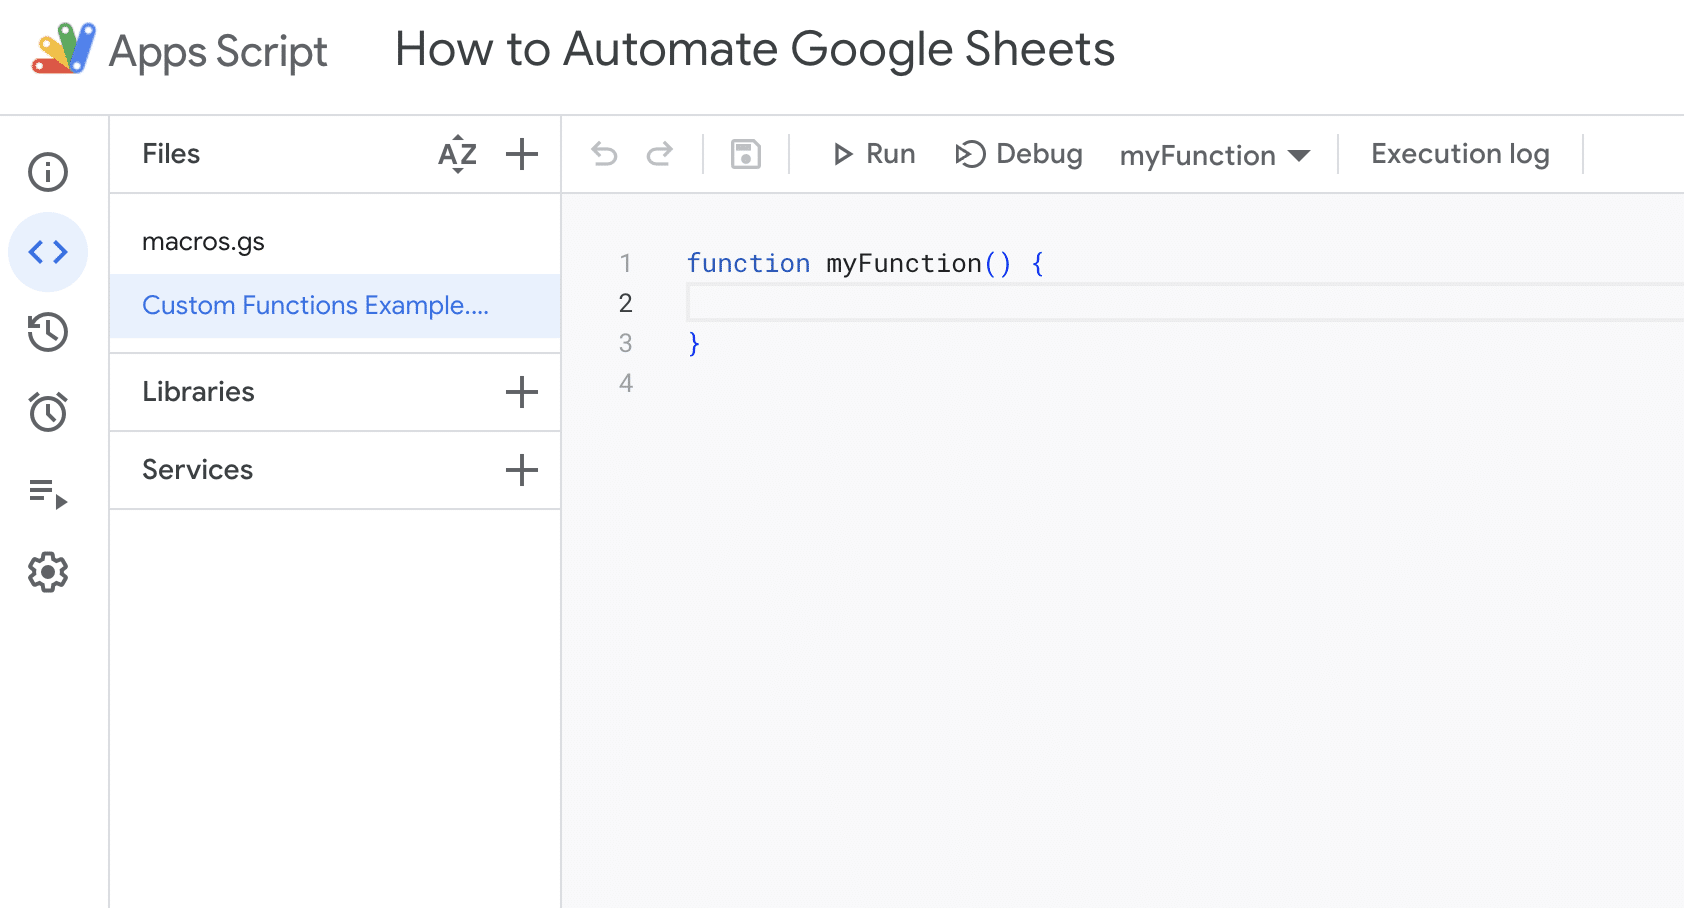
Task: Open Project Settings gear icon
Action: [x=48, y=573]
